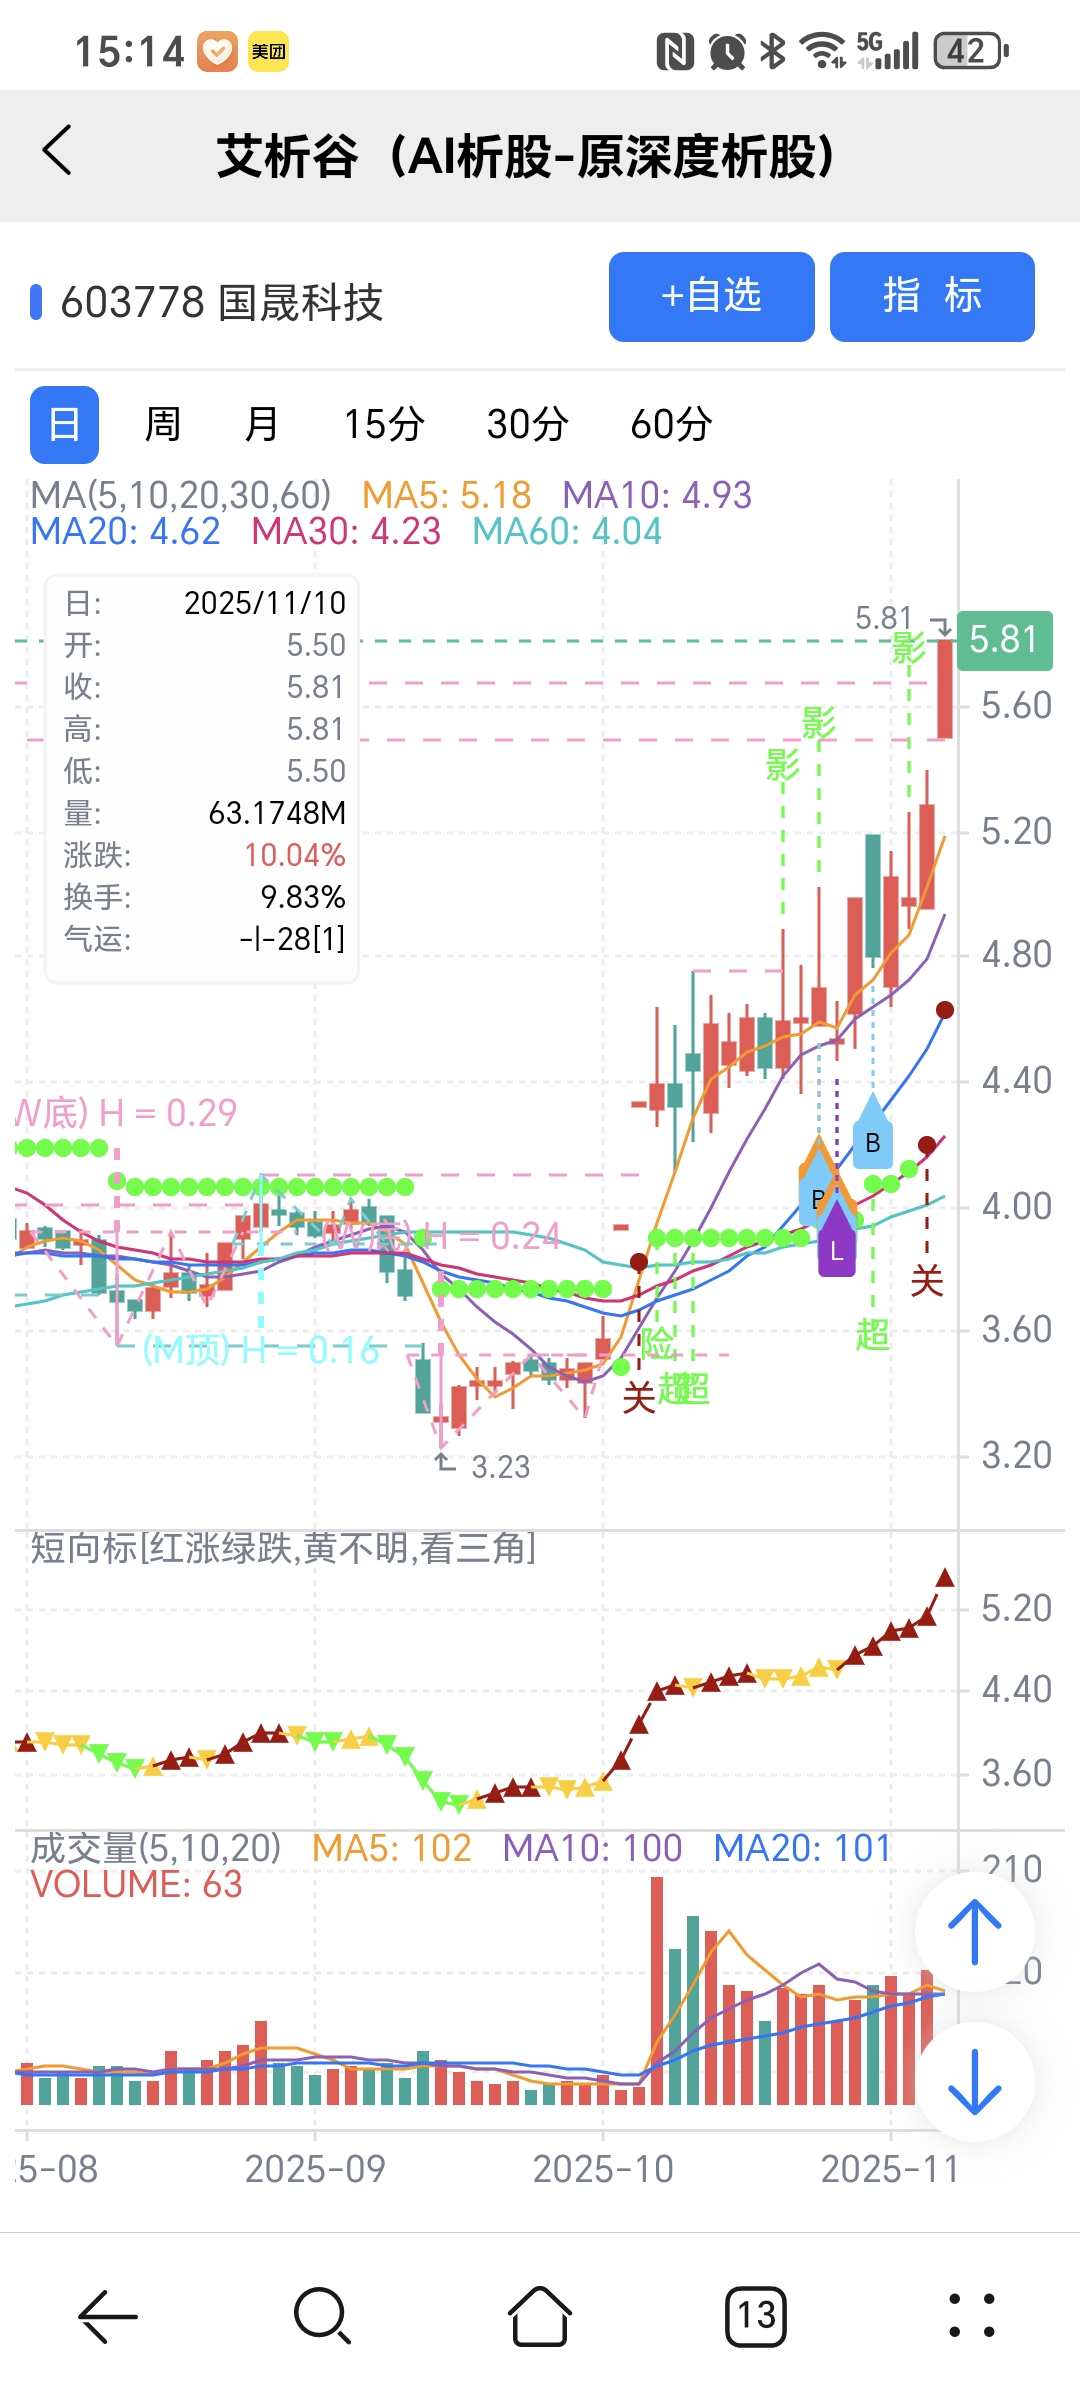This screenshot has width=1080, height=2400.
Task: Open search in bottom navigation bar
Action: pos(323,2316)
